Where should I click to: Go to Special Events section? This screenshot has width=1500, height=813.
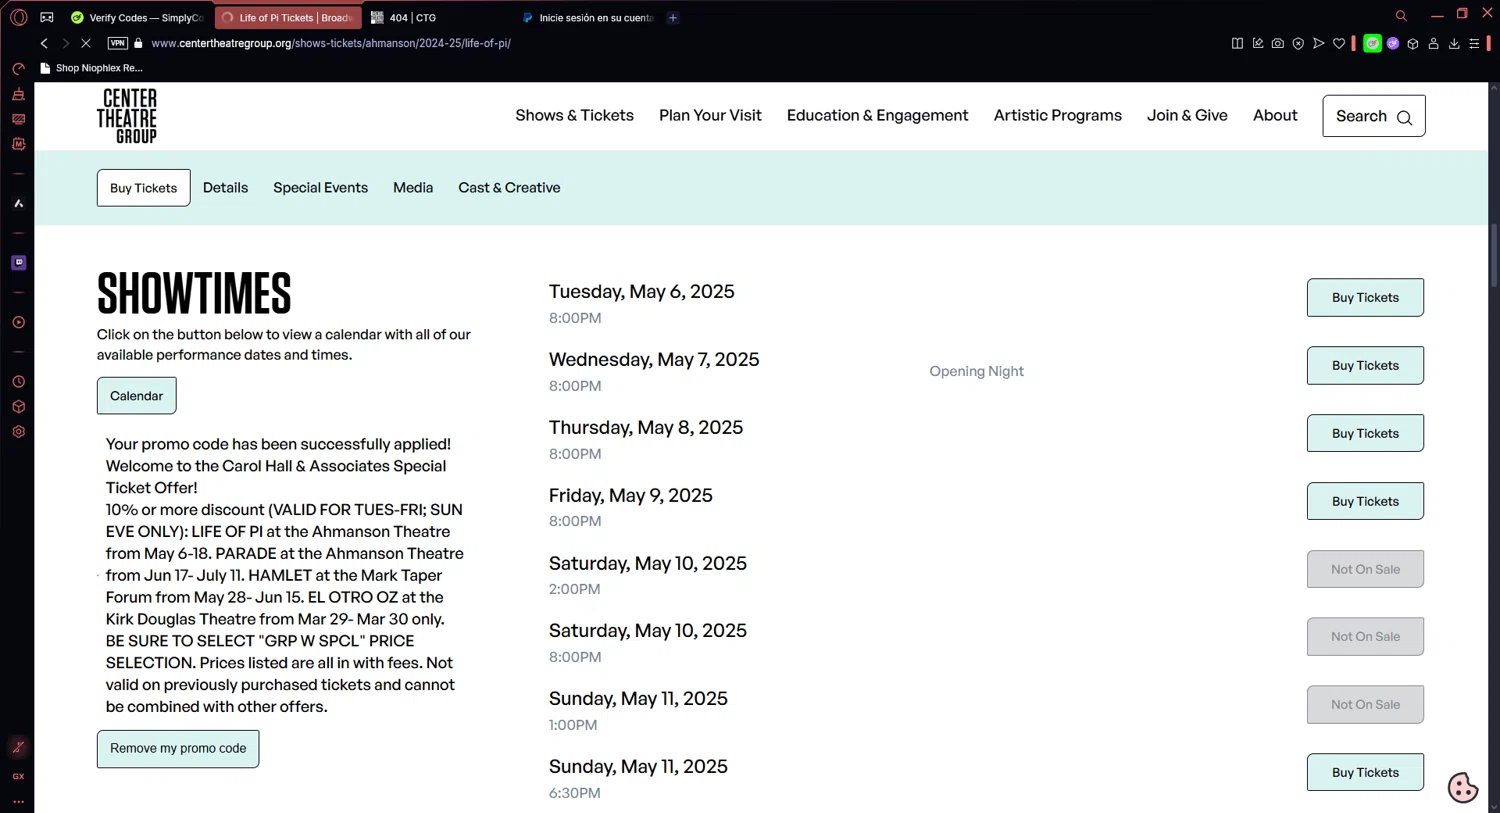point(320,187)
